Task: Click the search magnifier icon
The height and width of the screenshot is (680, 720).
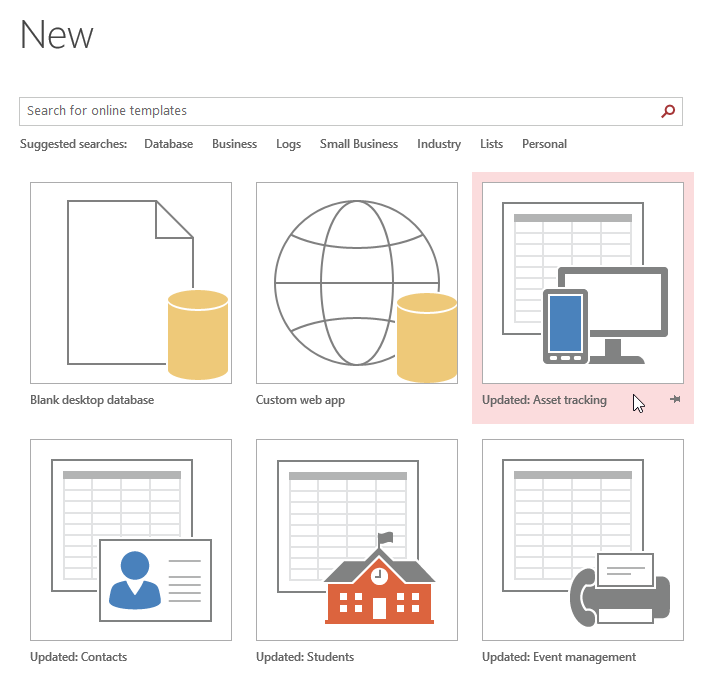Action: click(x=668, y=111)
